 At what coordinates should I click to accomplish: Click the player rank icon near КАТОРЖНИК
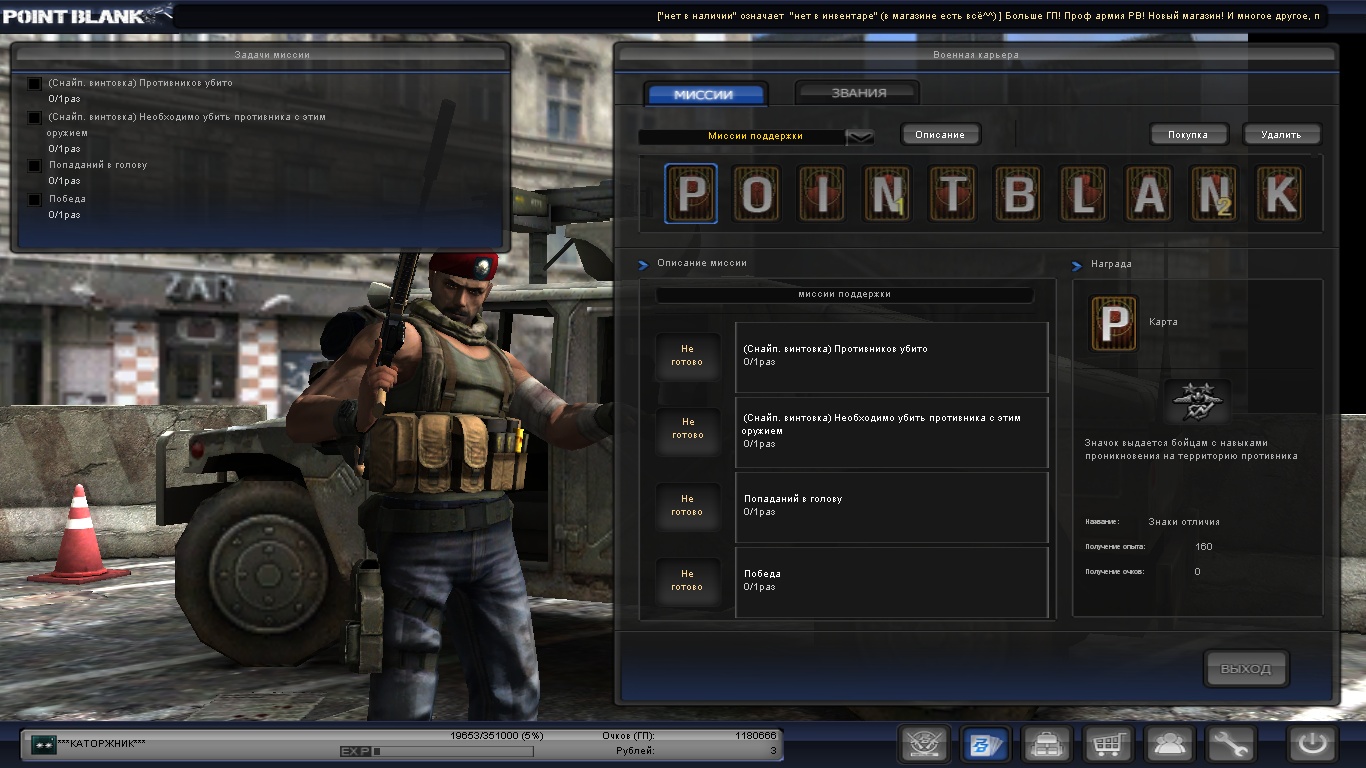point(43,744)
